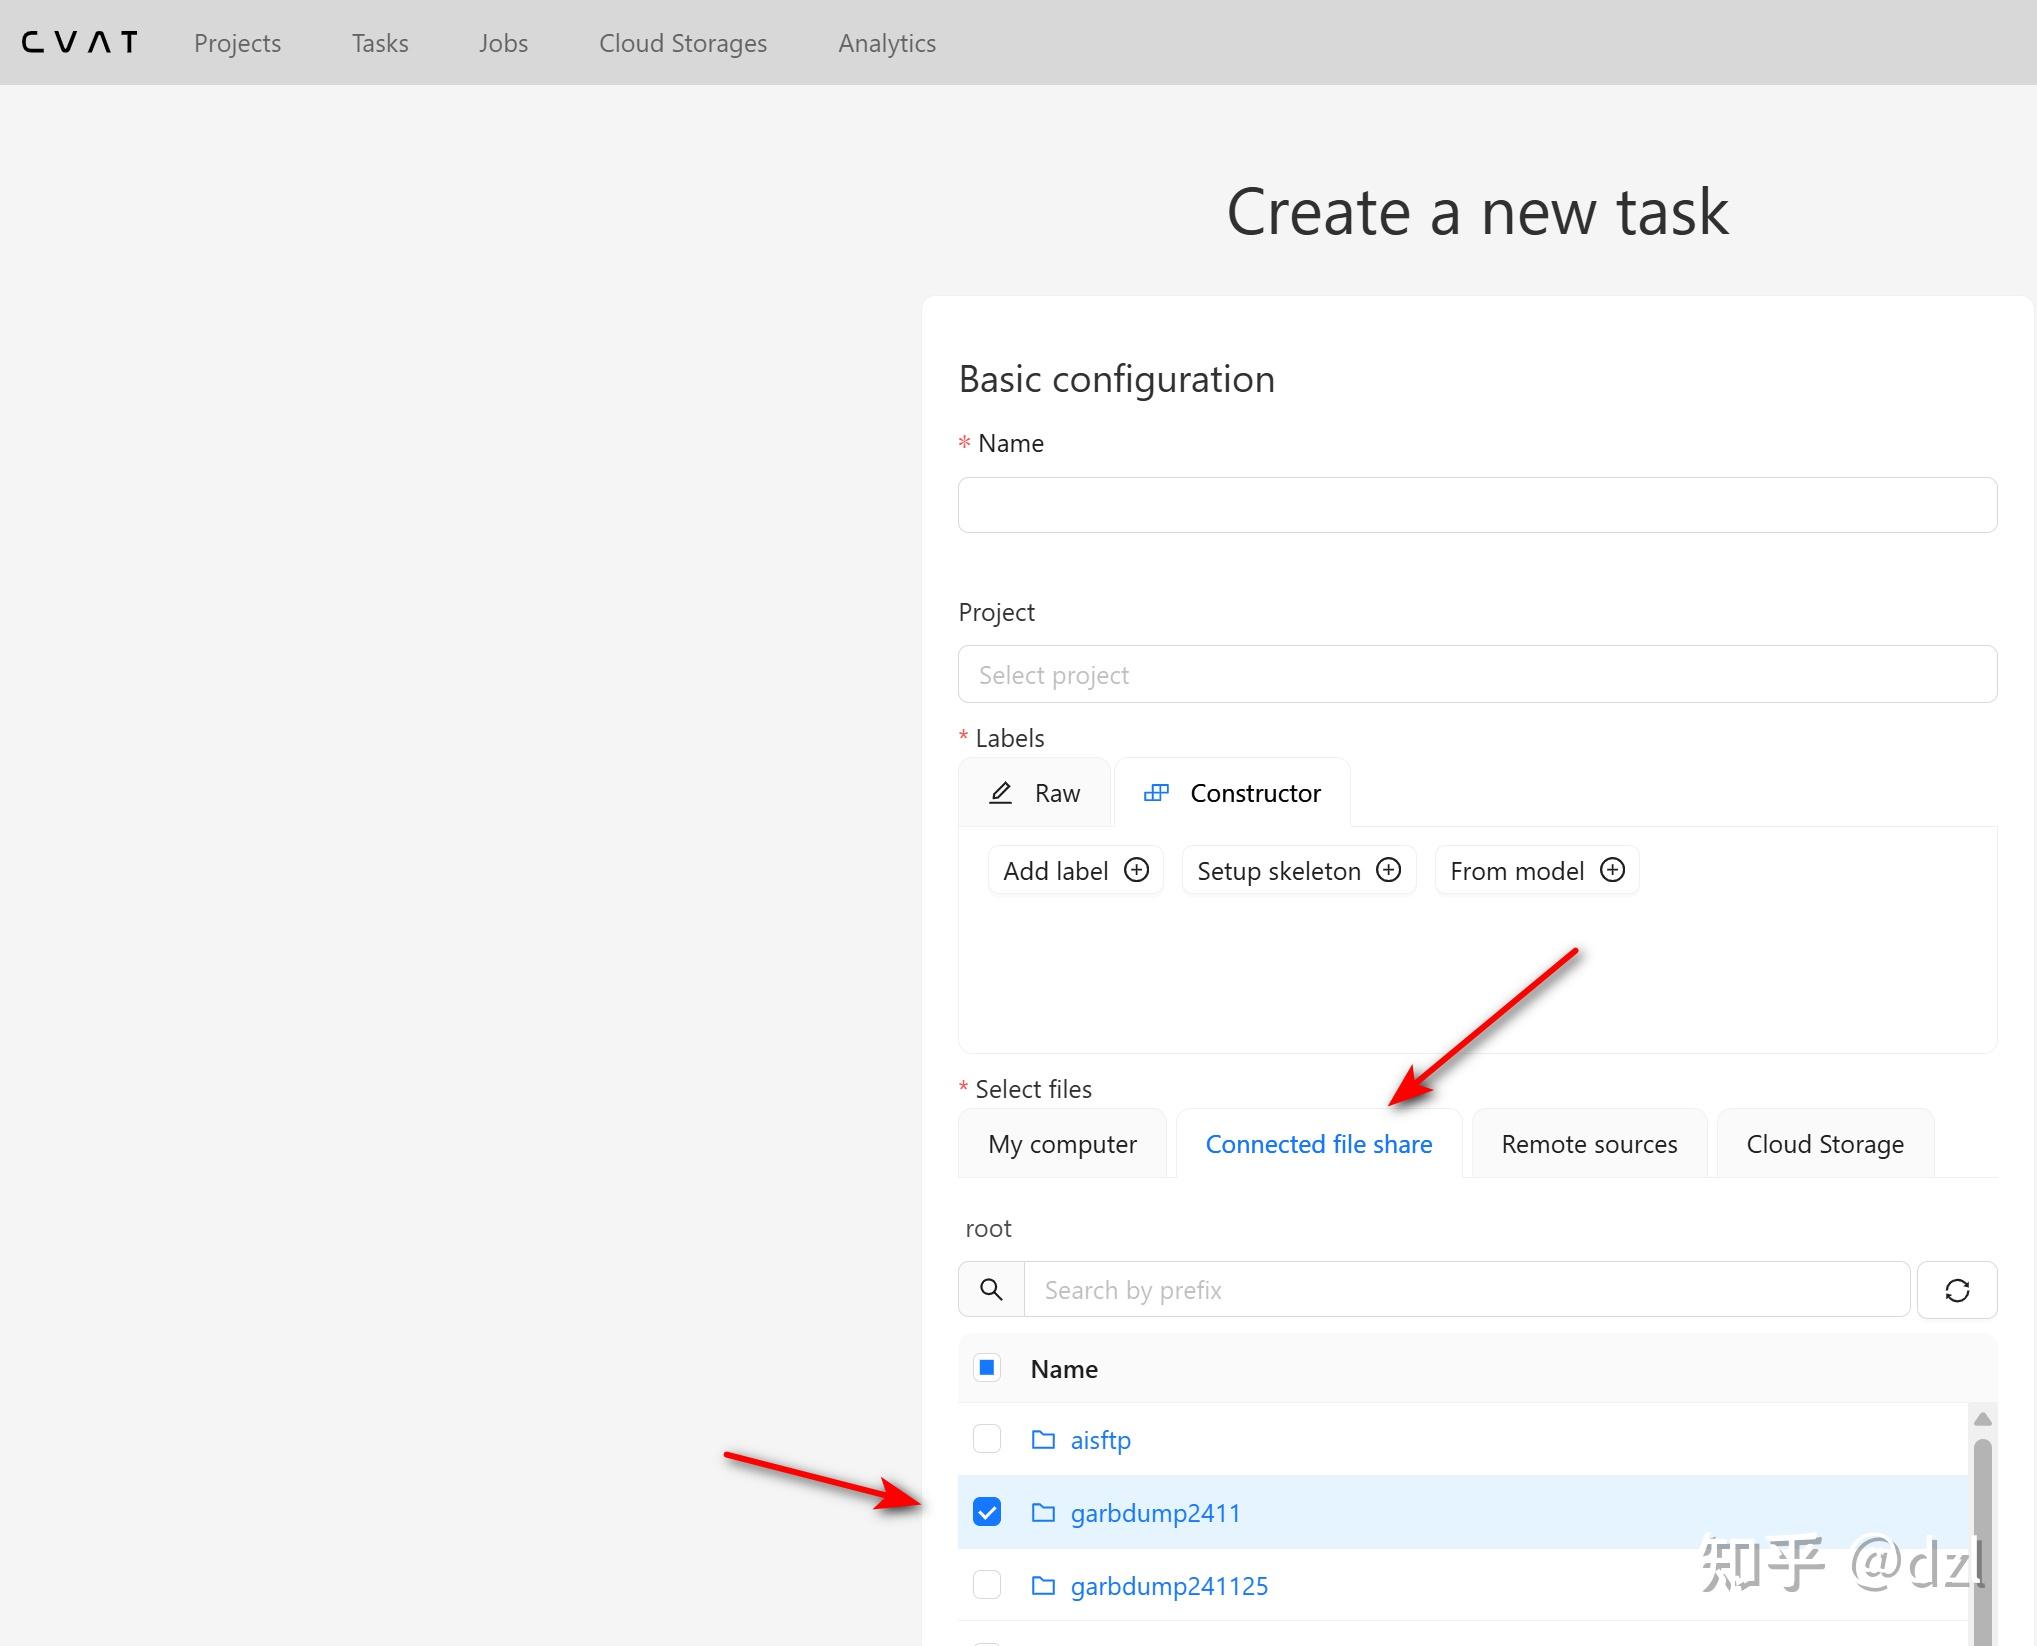Viewport: 2037px width, 1646px height.
Task: Click the Setup skeleton button
Action: coord(1298,871)
